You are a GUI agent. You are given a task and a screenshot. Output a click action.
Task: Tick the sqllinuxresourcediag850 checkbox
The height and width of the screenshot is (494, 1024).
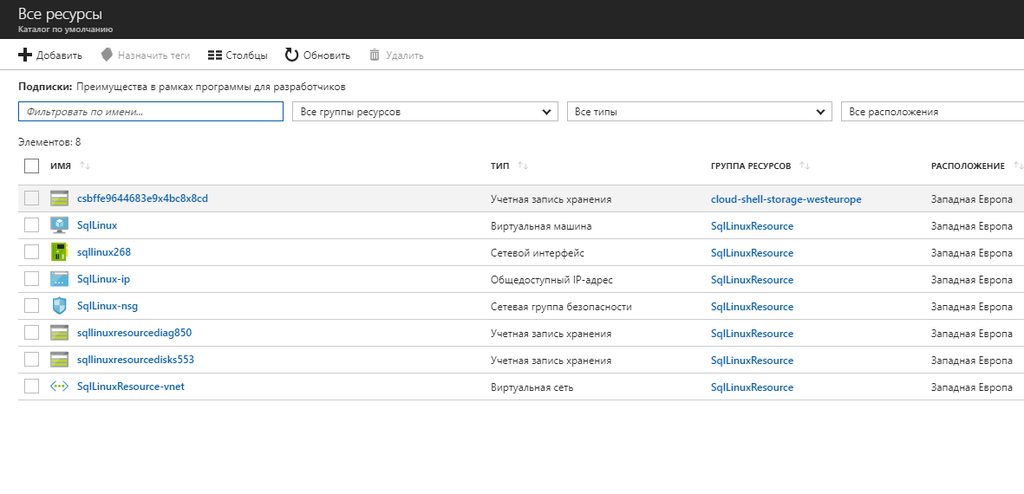pyautogui.click(x=31, y=333)
